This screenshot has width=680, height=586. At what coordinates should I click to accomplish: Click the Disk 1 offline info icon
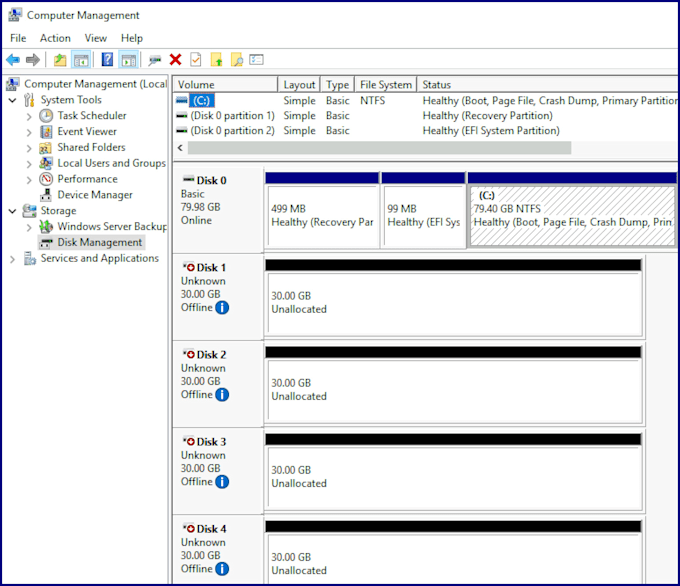(222, 308)
